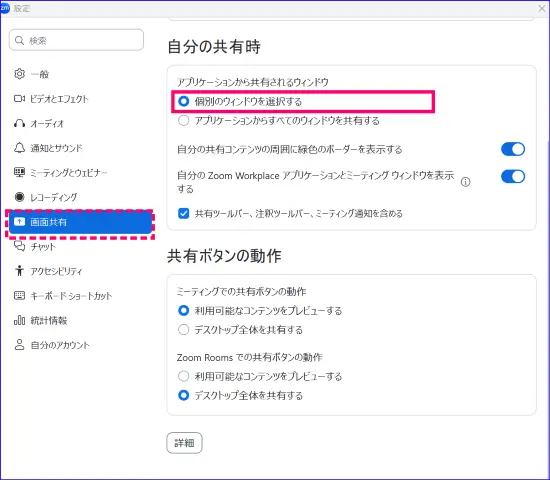Screen dimensions: 550x480
Task: Select Zoom Rooms デスクトップ全体を共有する radio
Action: (183, 395)
